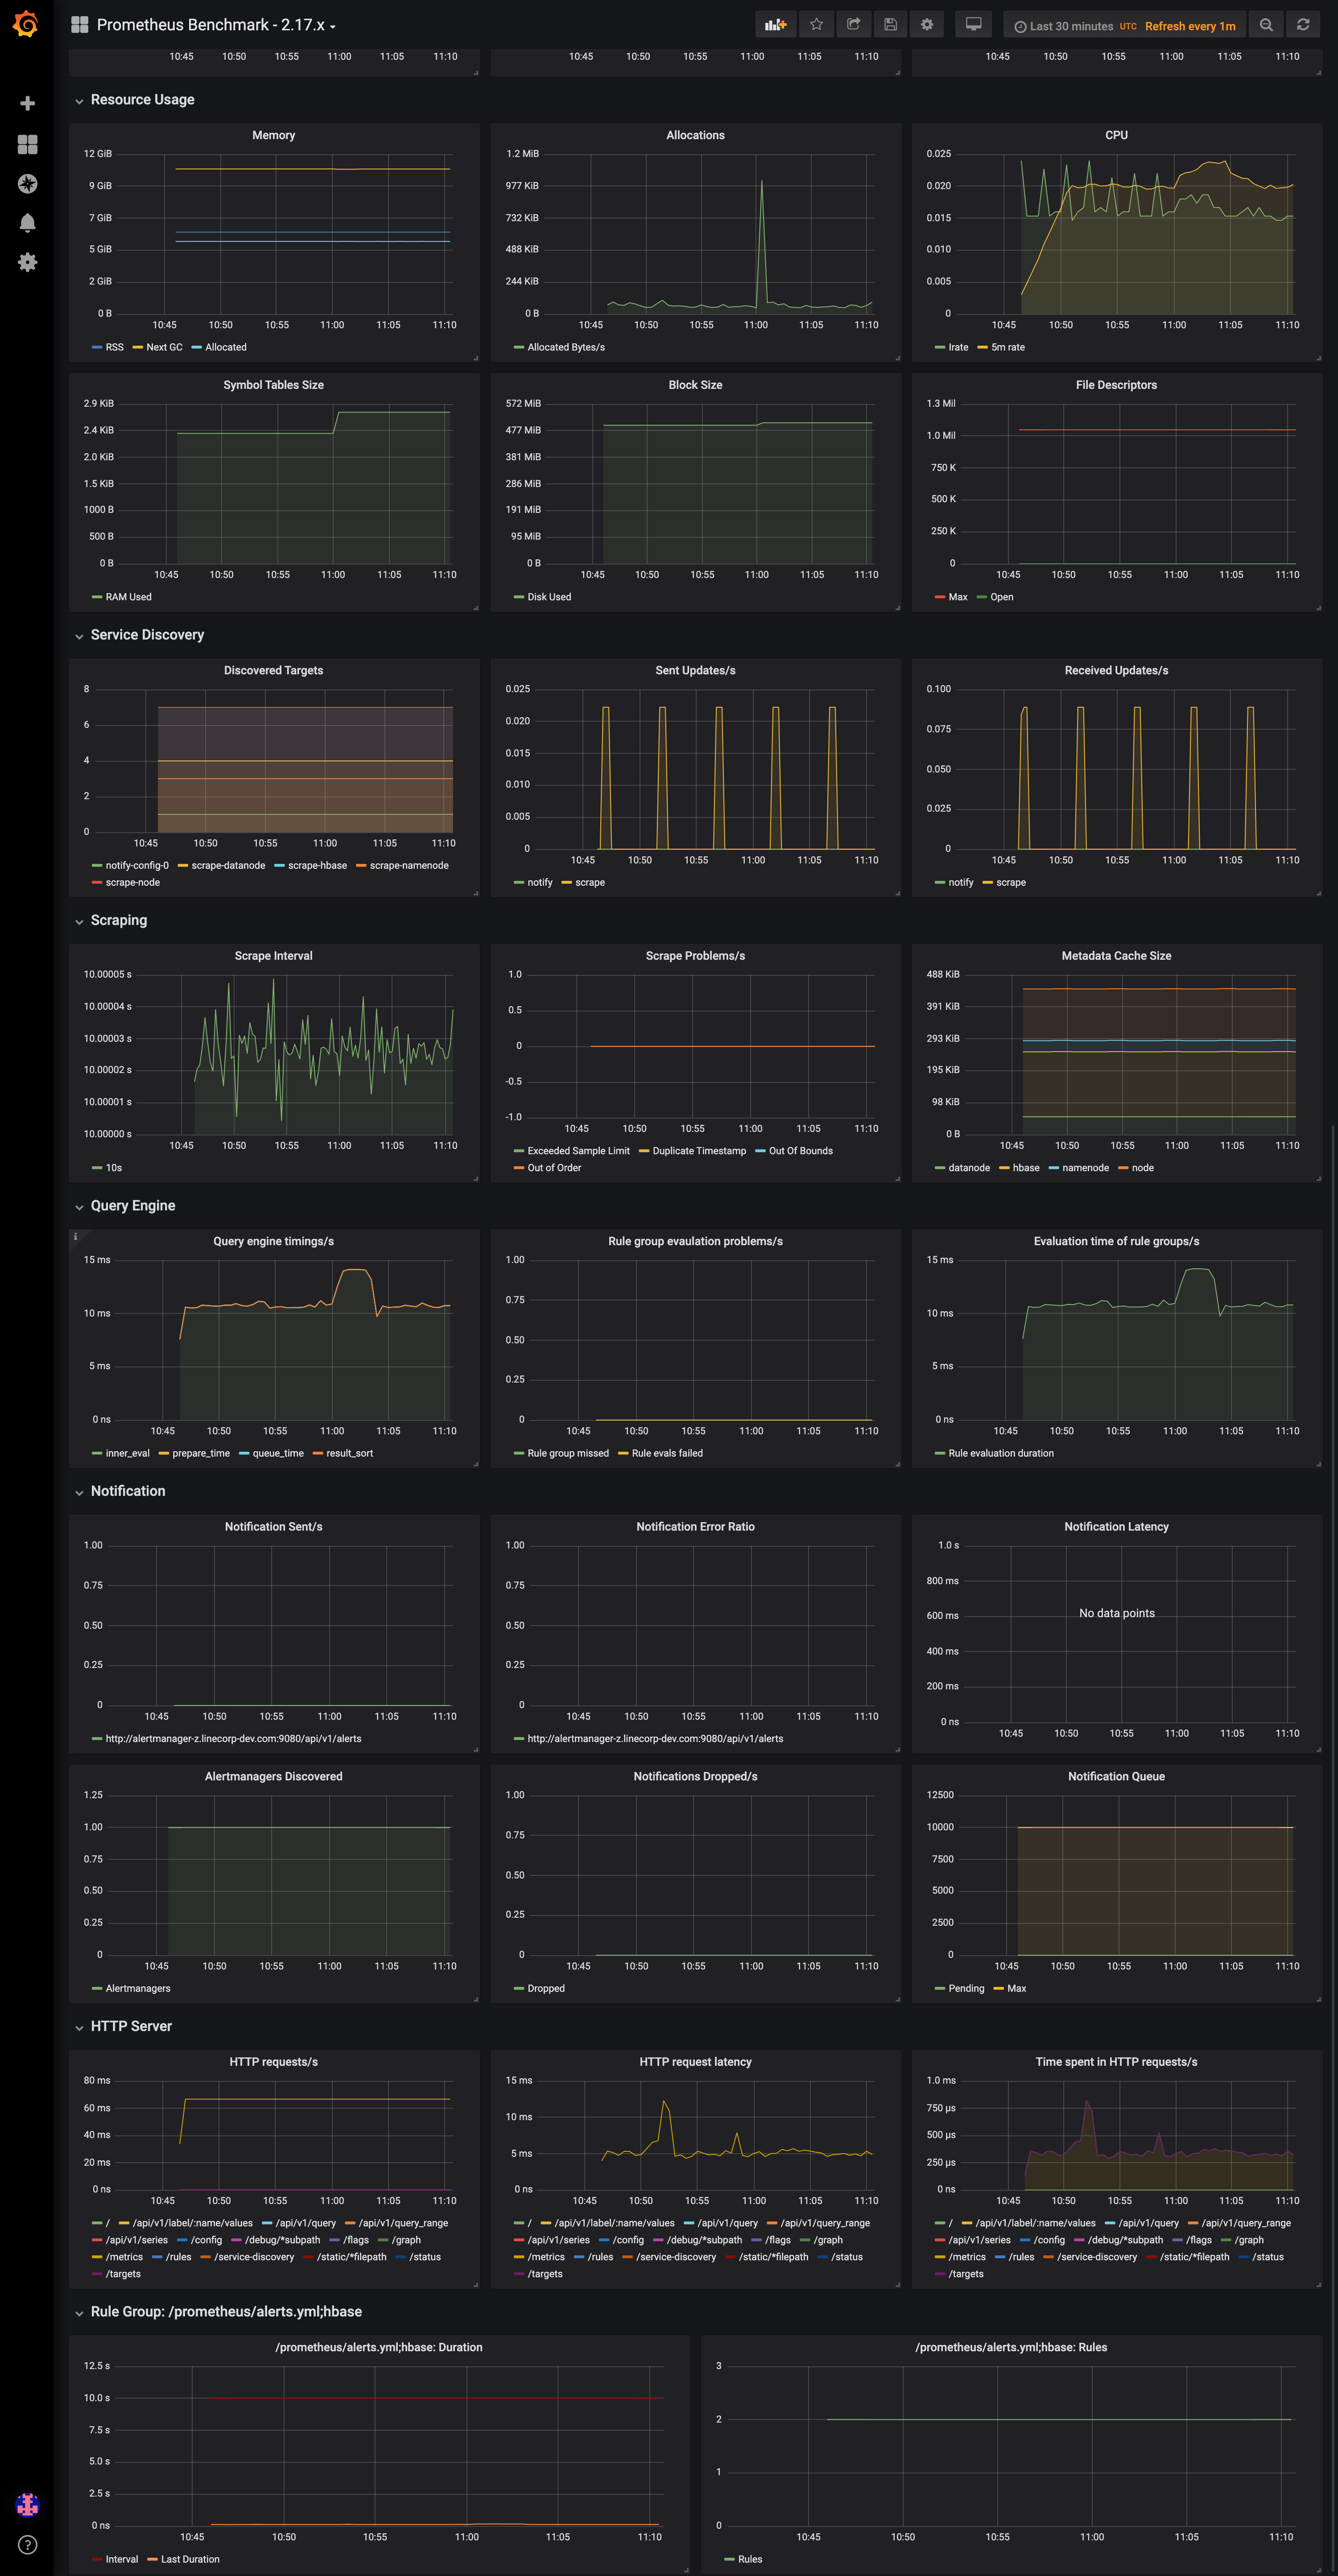Star this dashboard as favorite

816,25
